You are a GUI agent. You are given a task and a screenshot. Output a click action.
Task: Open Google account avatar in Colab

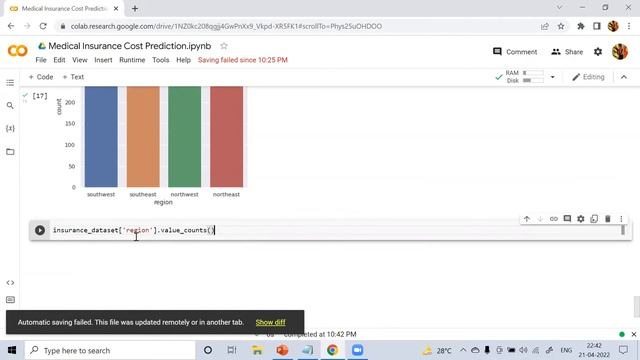click(x=620, y=52)
